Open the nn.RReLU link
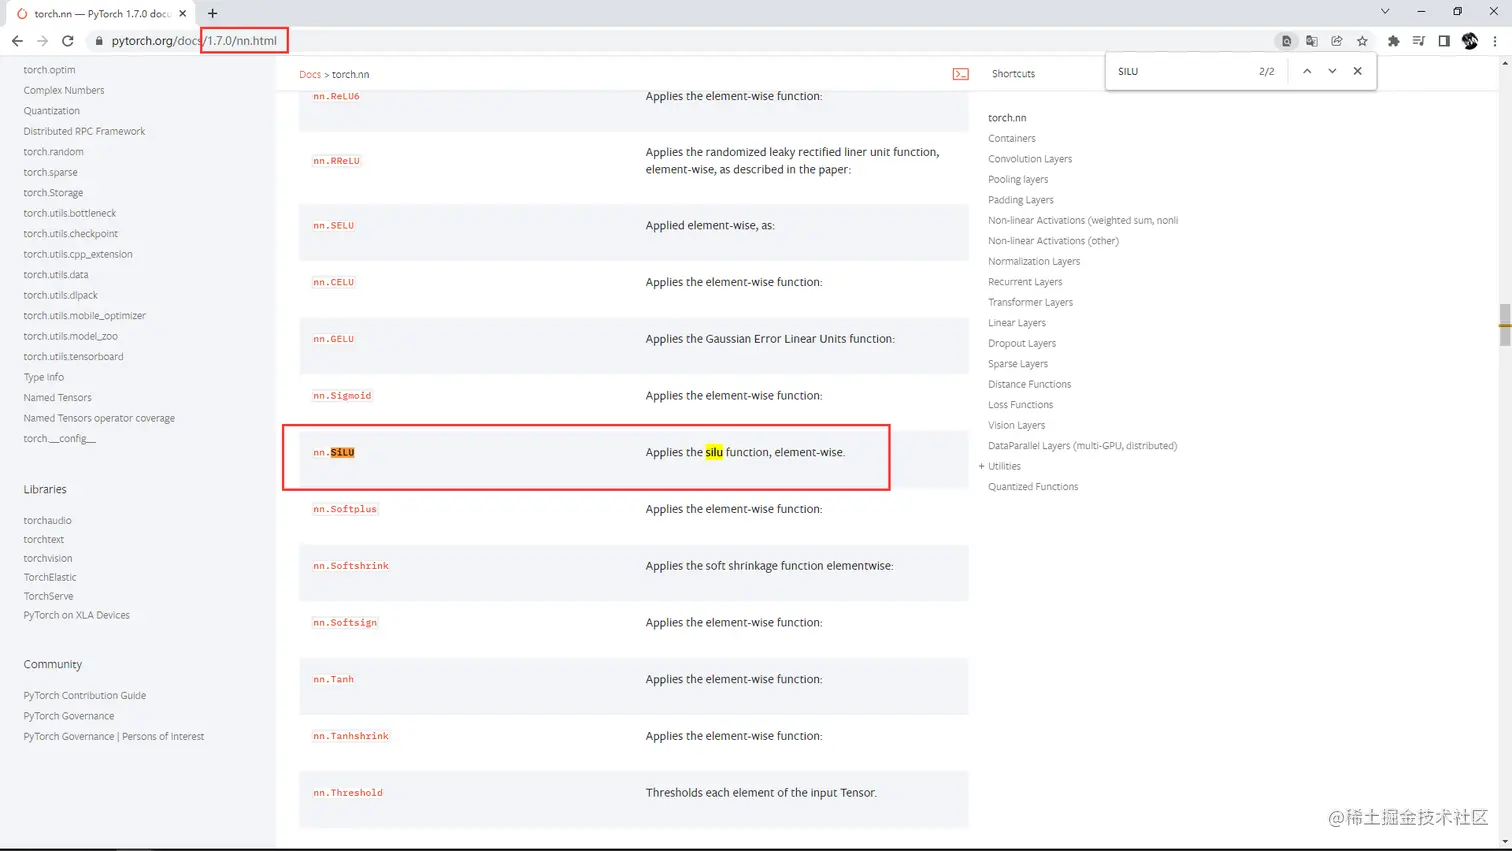This screenshot has height=851, width=1512. 336,160
